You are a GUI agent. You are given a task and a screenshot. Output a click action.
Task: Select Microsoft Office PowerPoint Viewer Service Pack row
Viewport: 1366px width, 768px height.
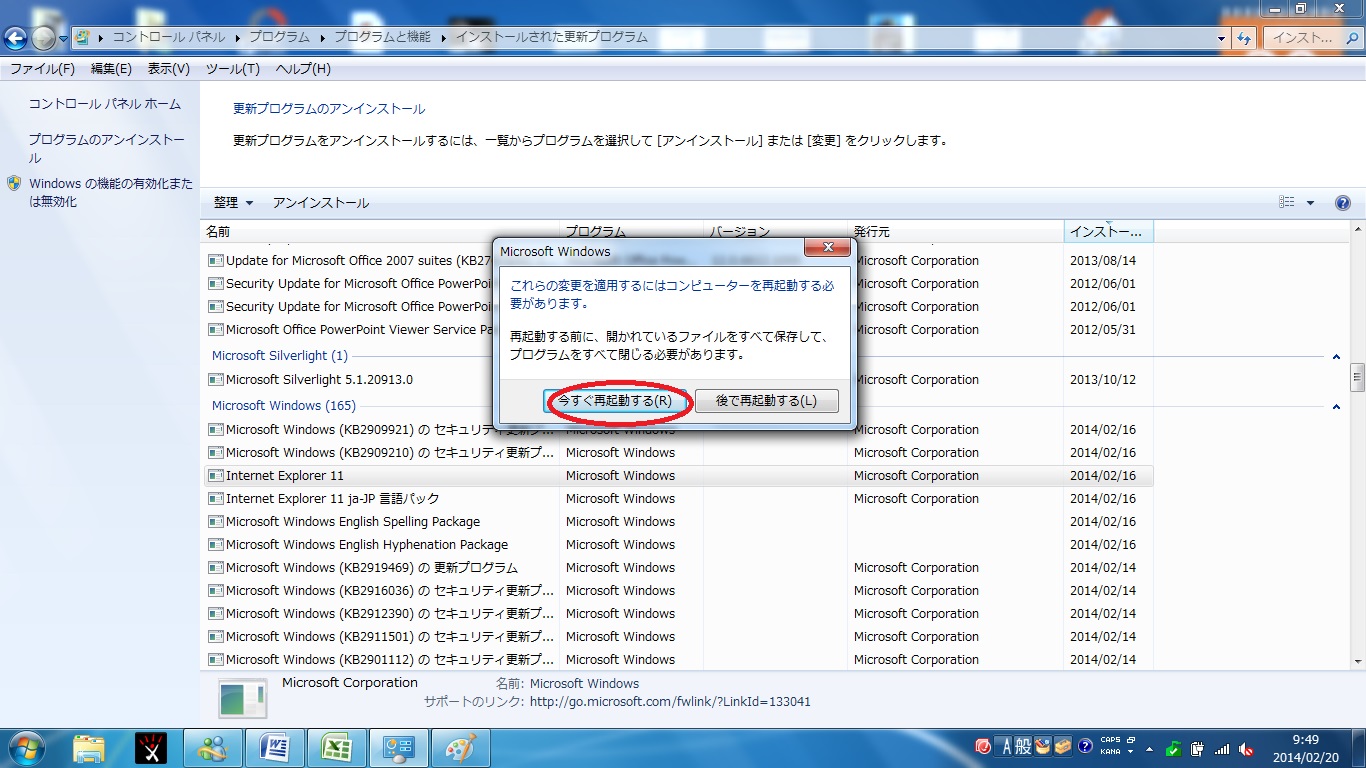click(x=678, y=330)
